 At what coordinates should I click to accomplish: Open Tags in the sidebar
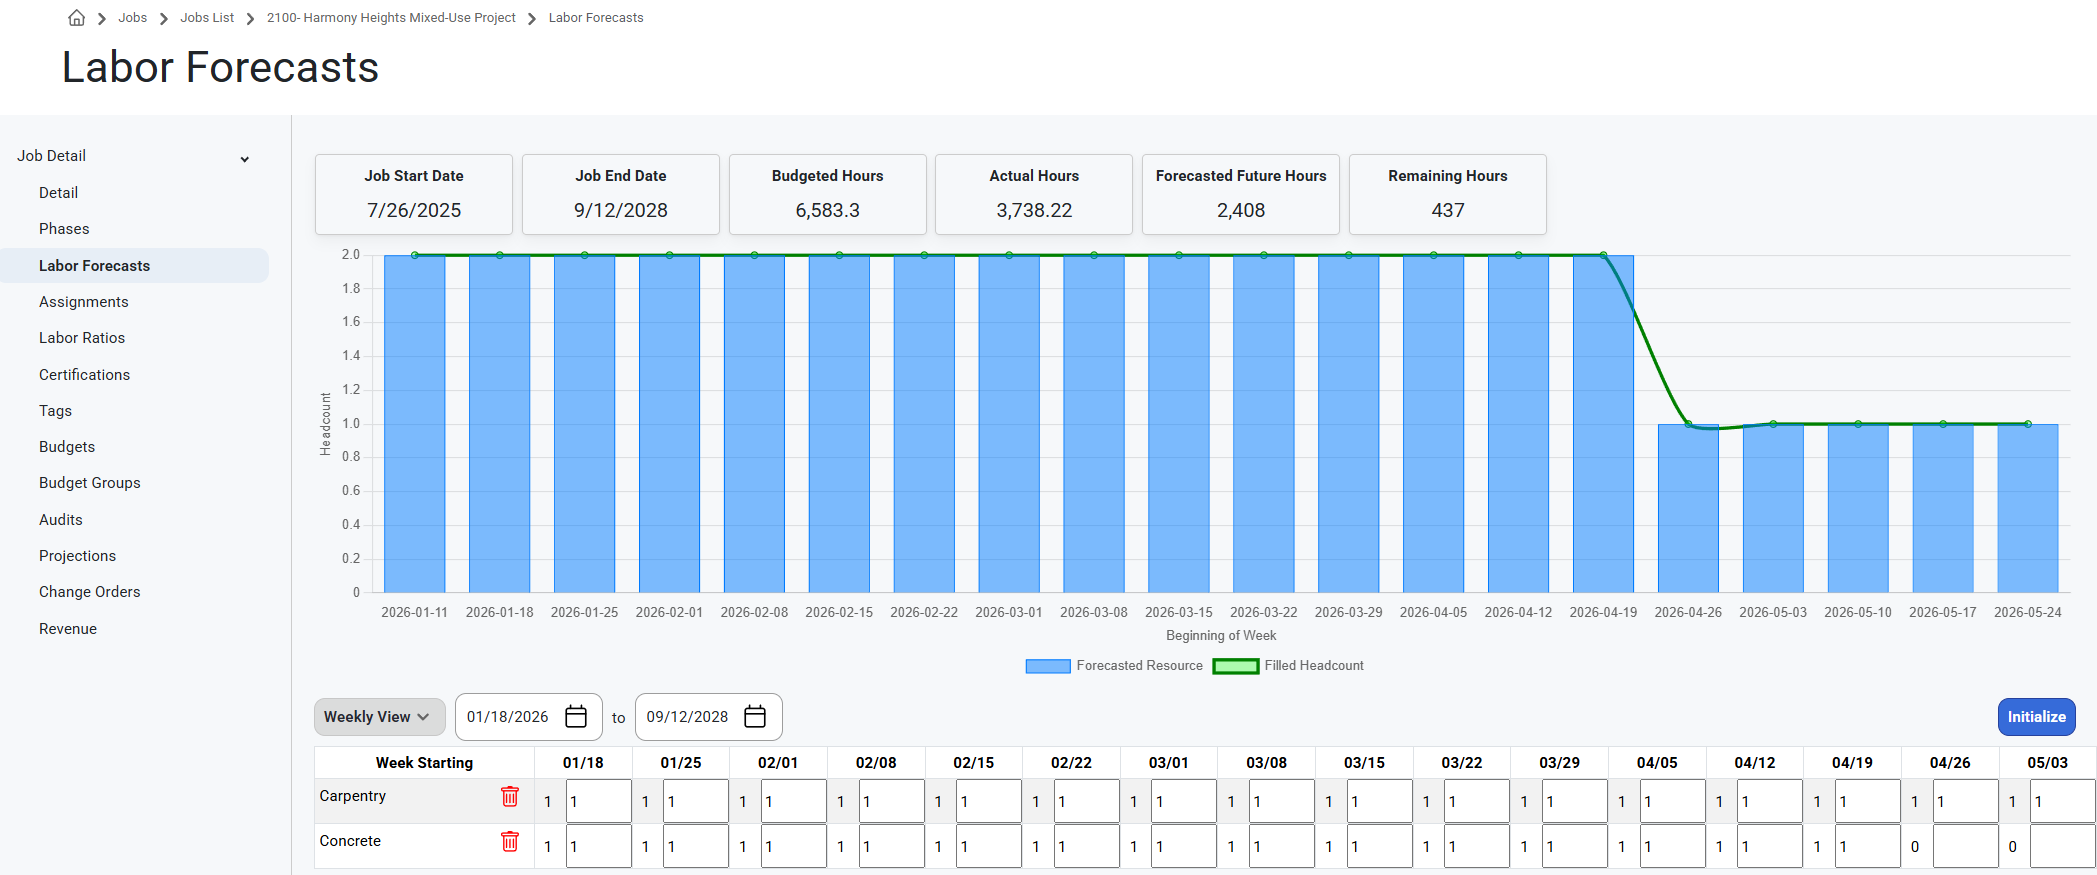pos(55,411)
